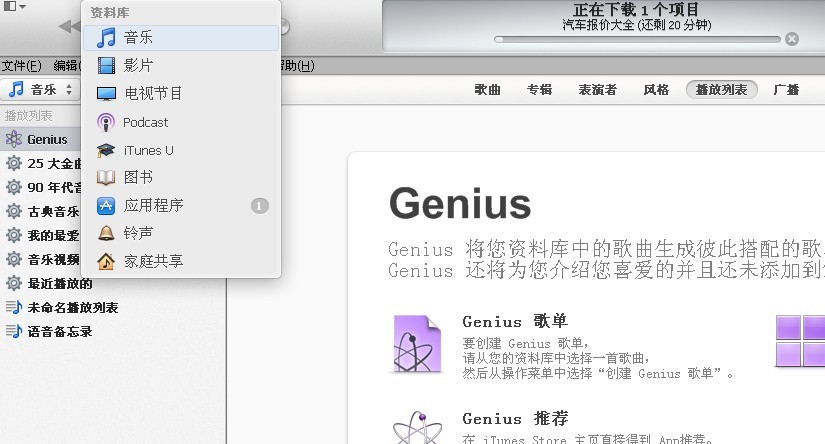Click the open book icon for 图书
The image size is (825, 444).
click(106, 178)
